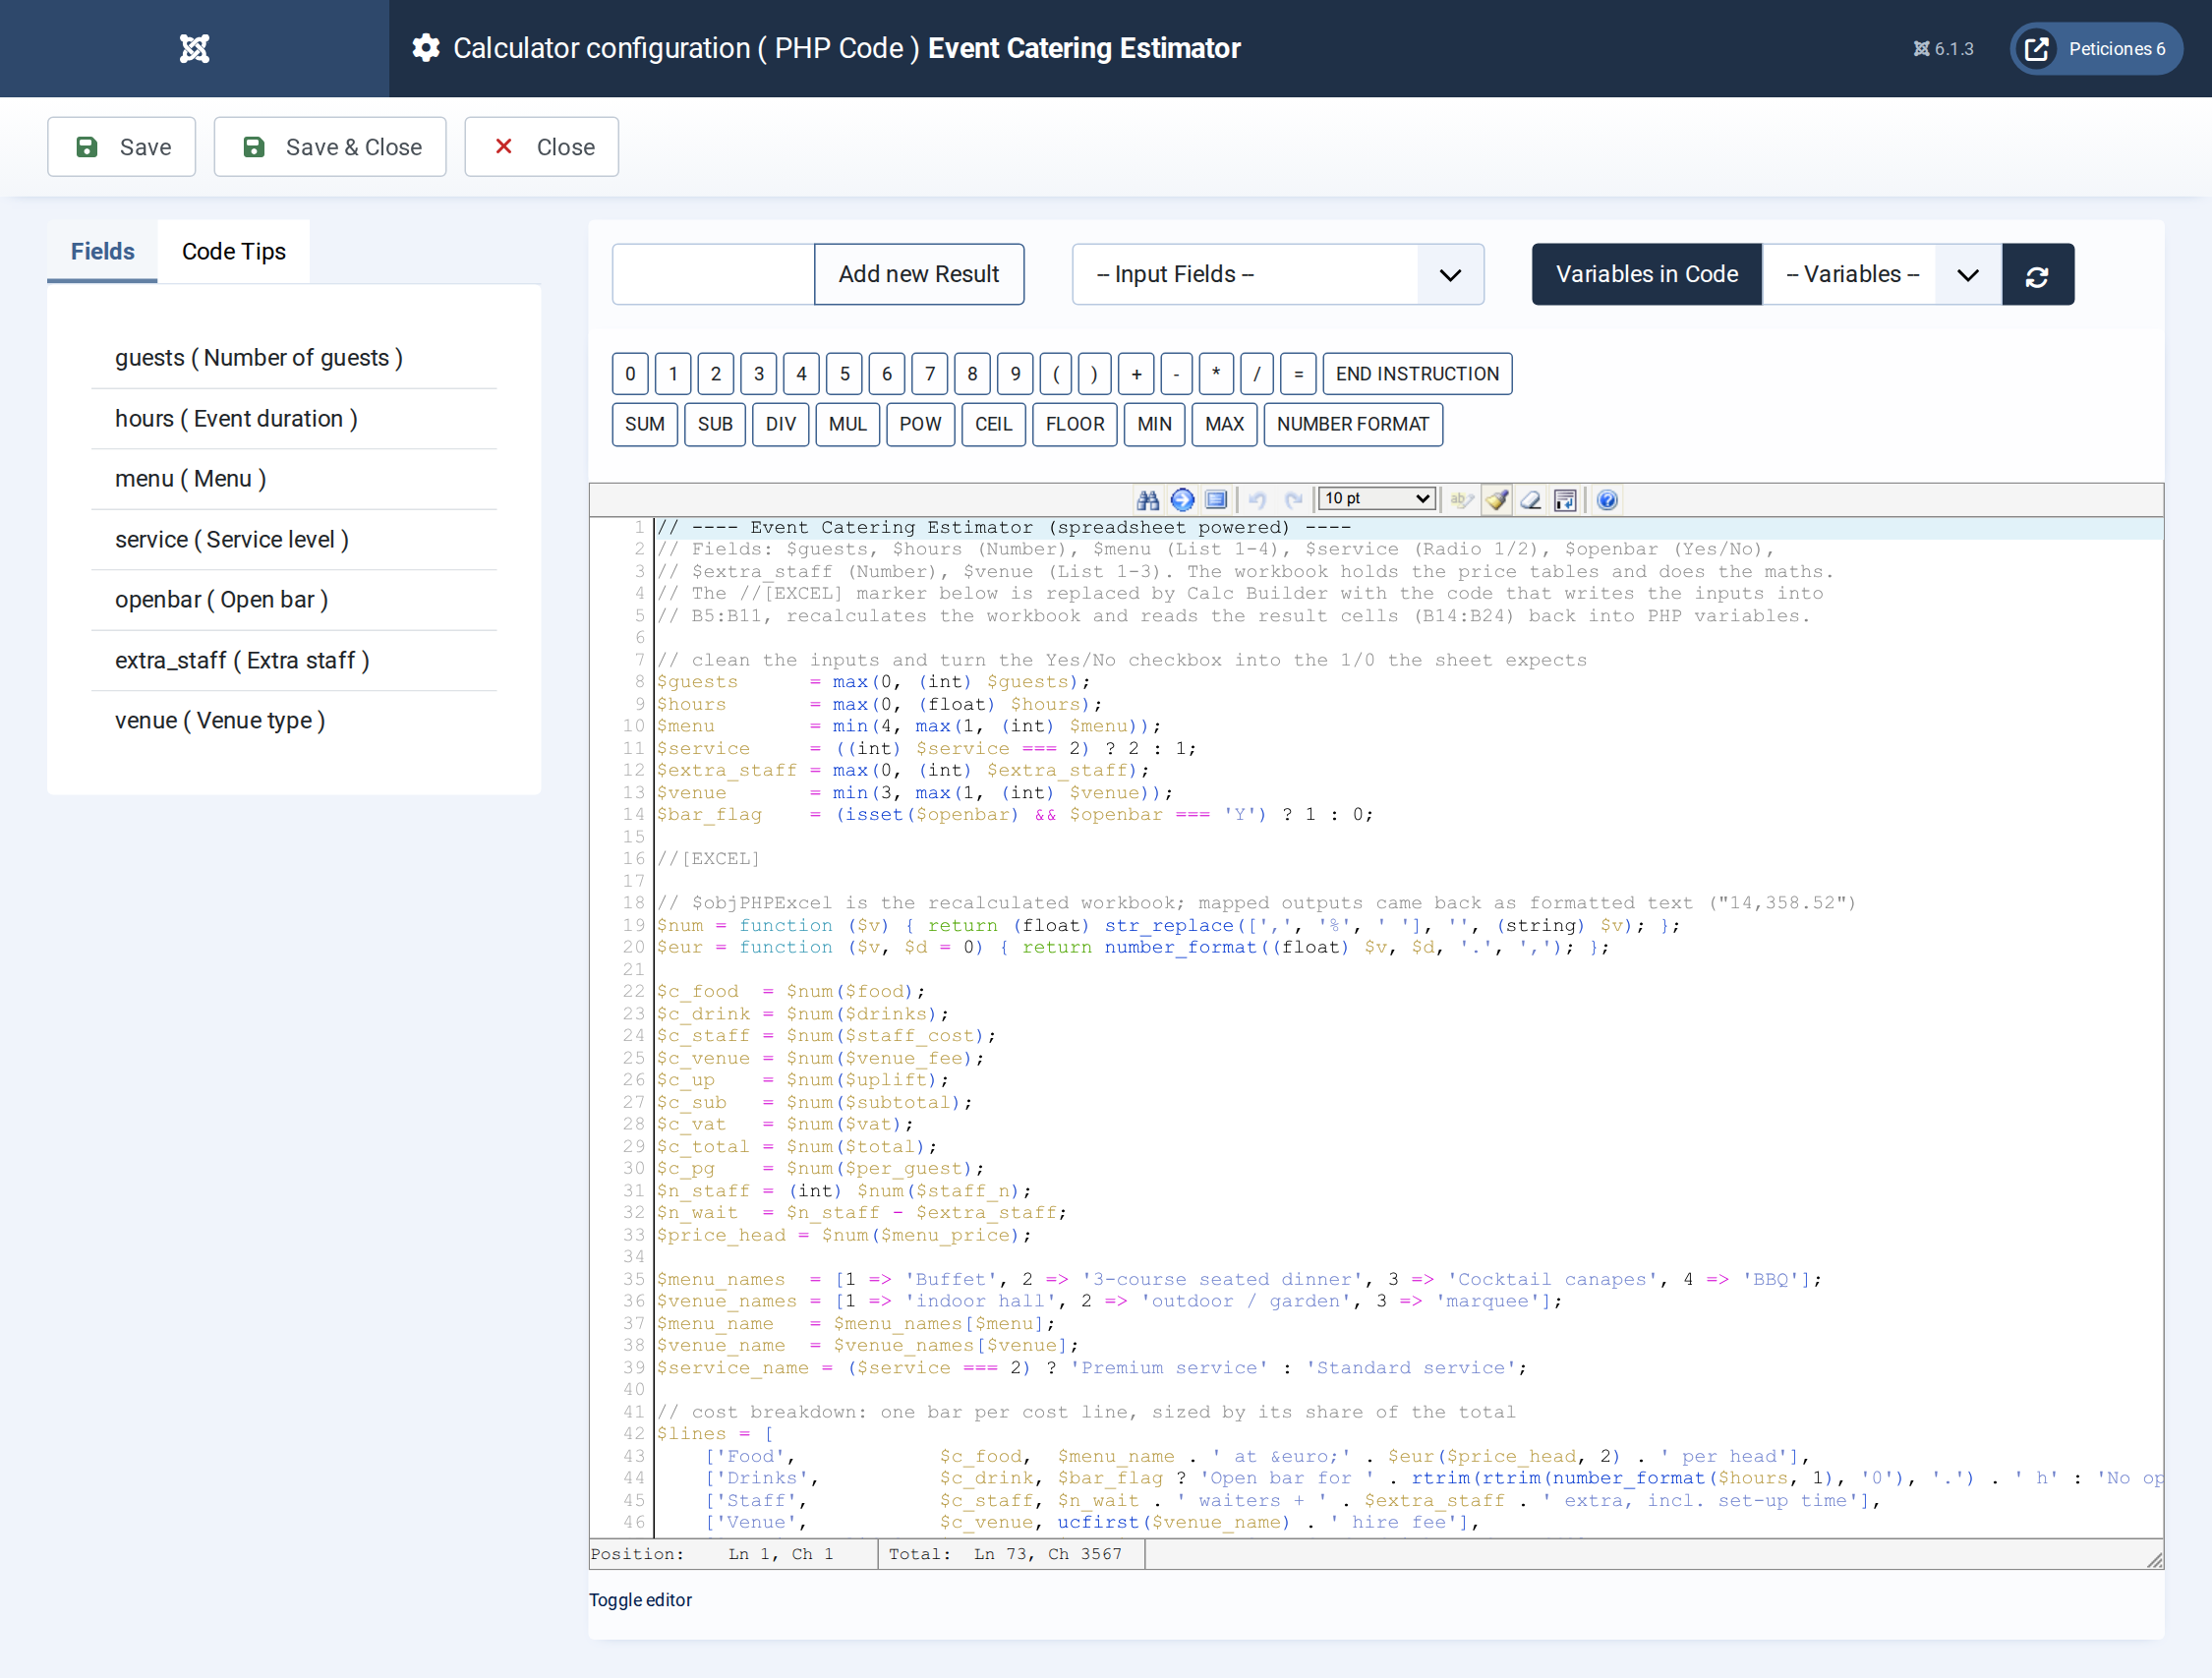Click the eraser reset-highlight icon

coord(1531,500)
